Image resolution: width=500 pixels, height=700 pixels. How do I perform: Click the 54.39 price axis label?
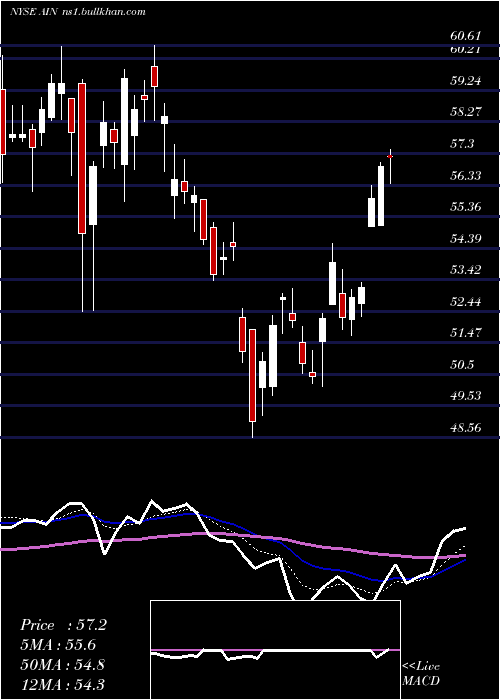point(466,238)
